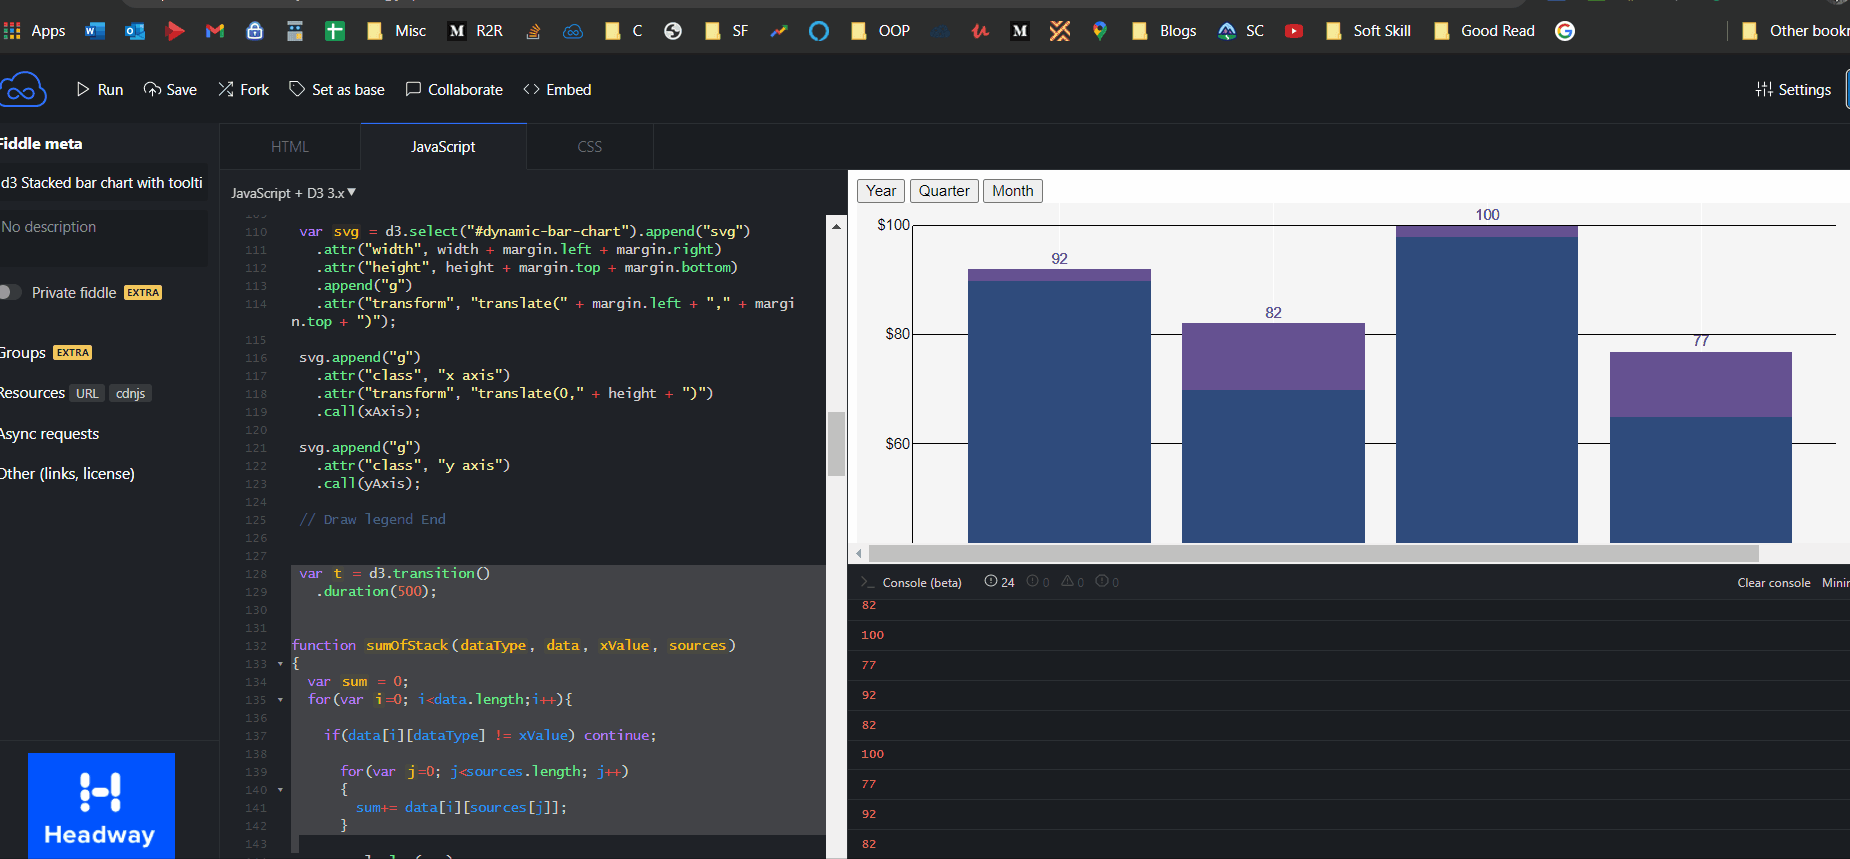Open the Soft Skill bookmarks folder
The width and height of the screenshot is (1850, 859).
click(1368, 31)
